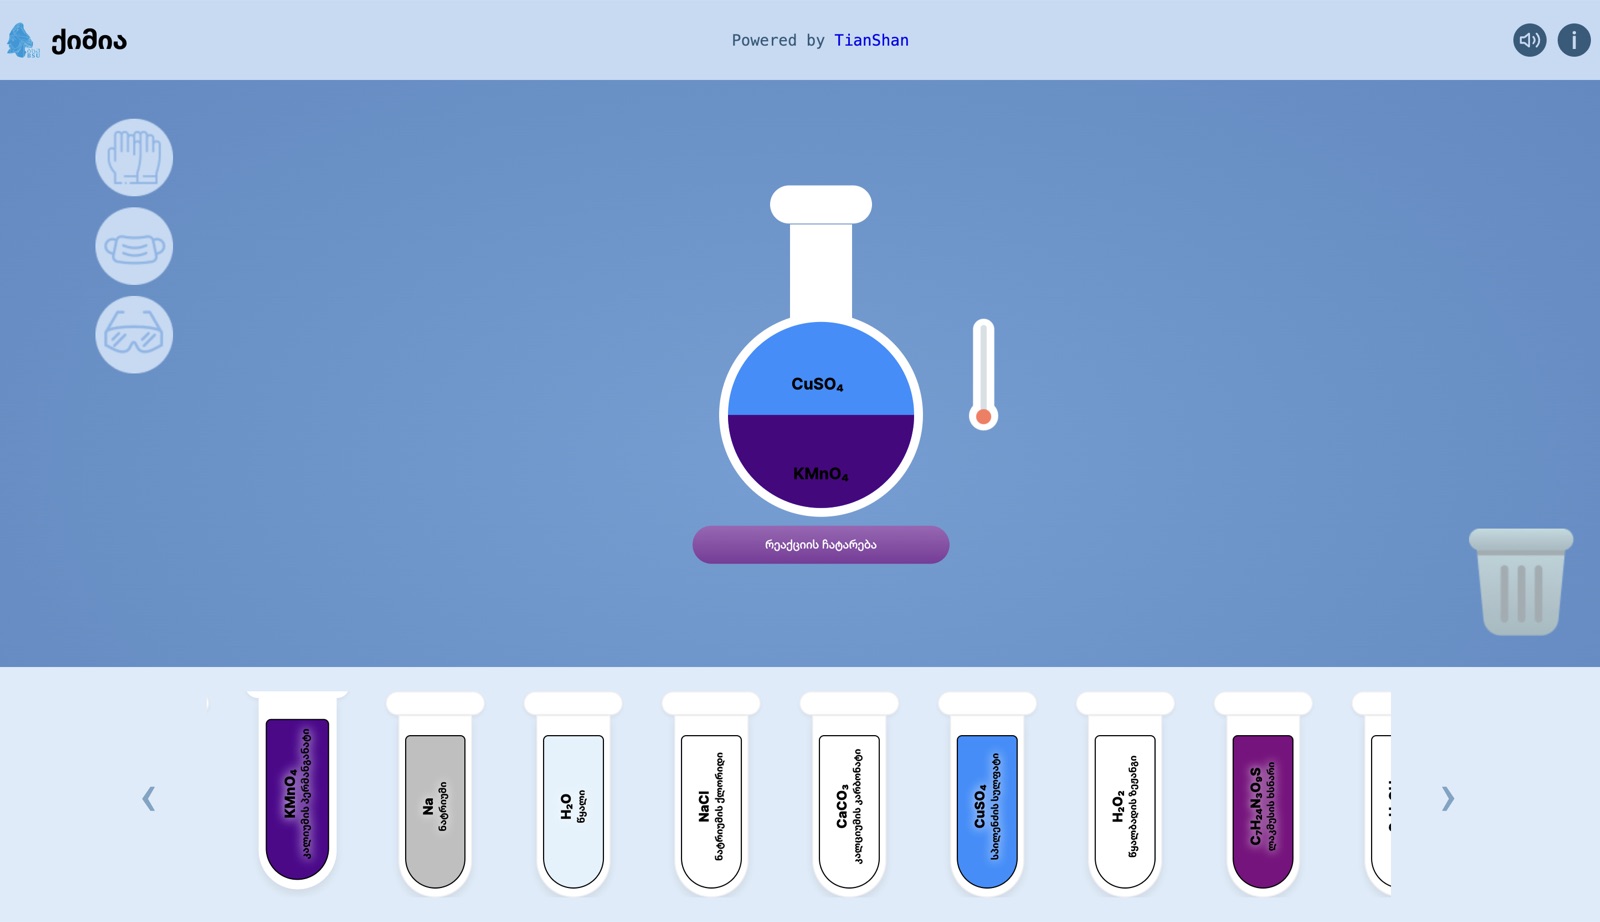This screenshot has height=922, width=1600.
Task: Click the KMnO4 layer in the flask
Action: tap(820, 460)
